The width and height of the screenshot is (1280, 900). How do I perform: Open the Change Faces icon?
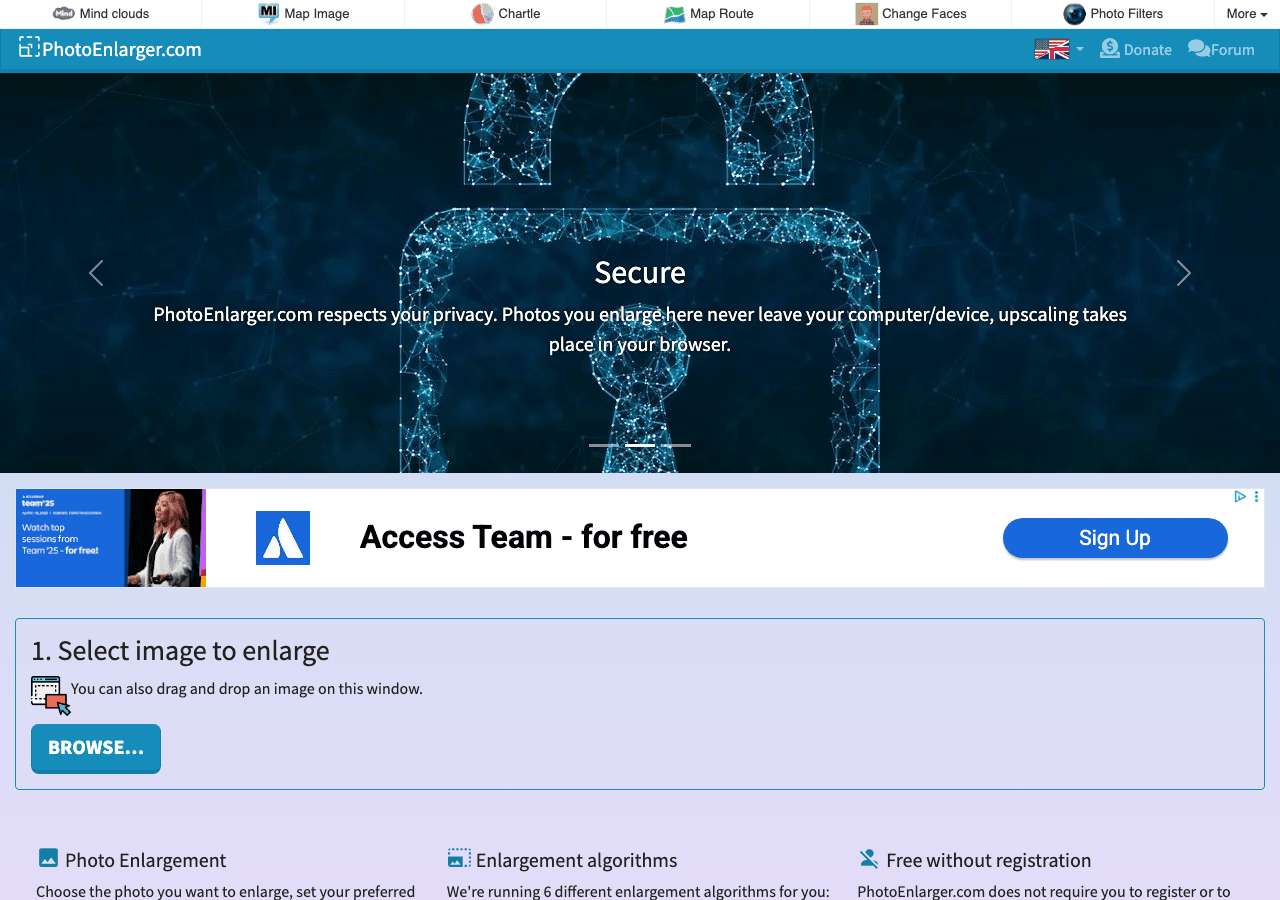click(x=867, y=14)
